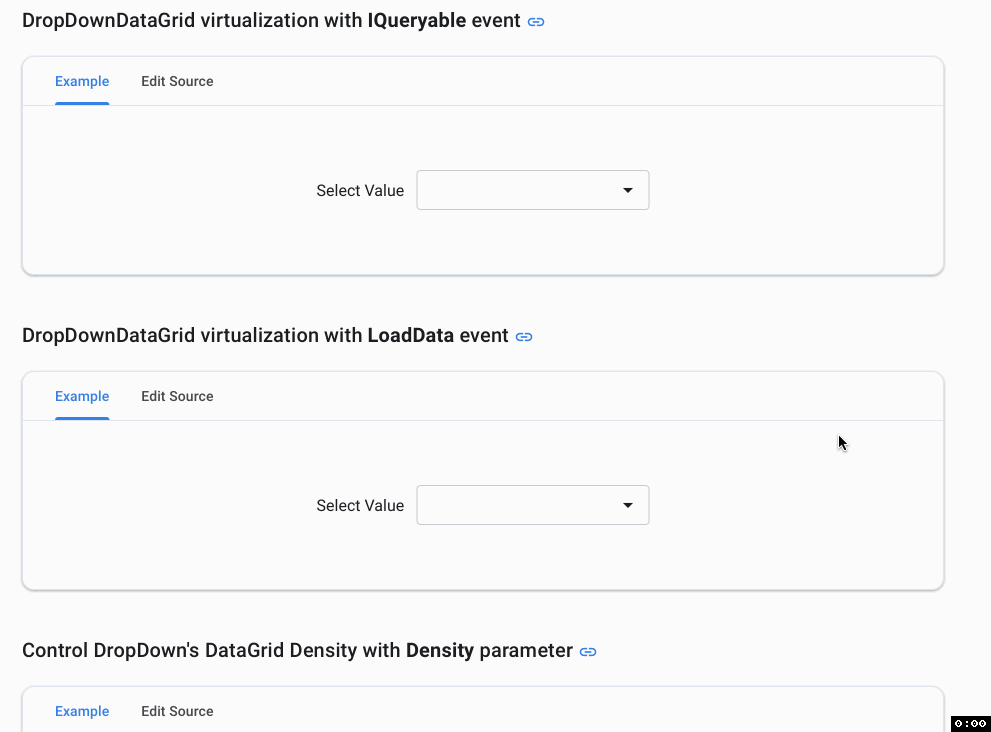The image size is (991, 732).
Task: Click the anchor link icon beside the IQueryable heading
Action: pyautogui.click(x=536, y=20)
